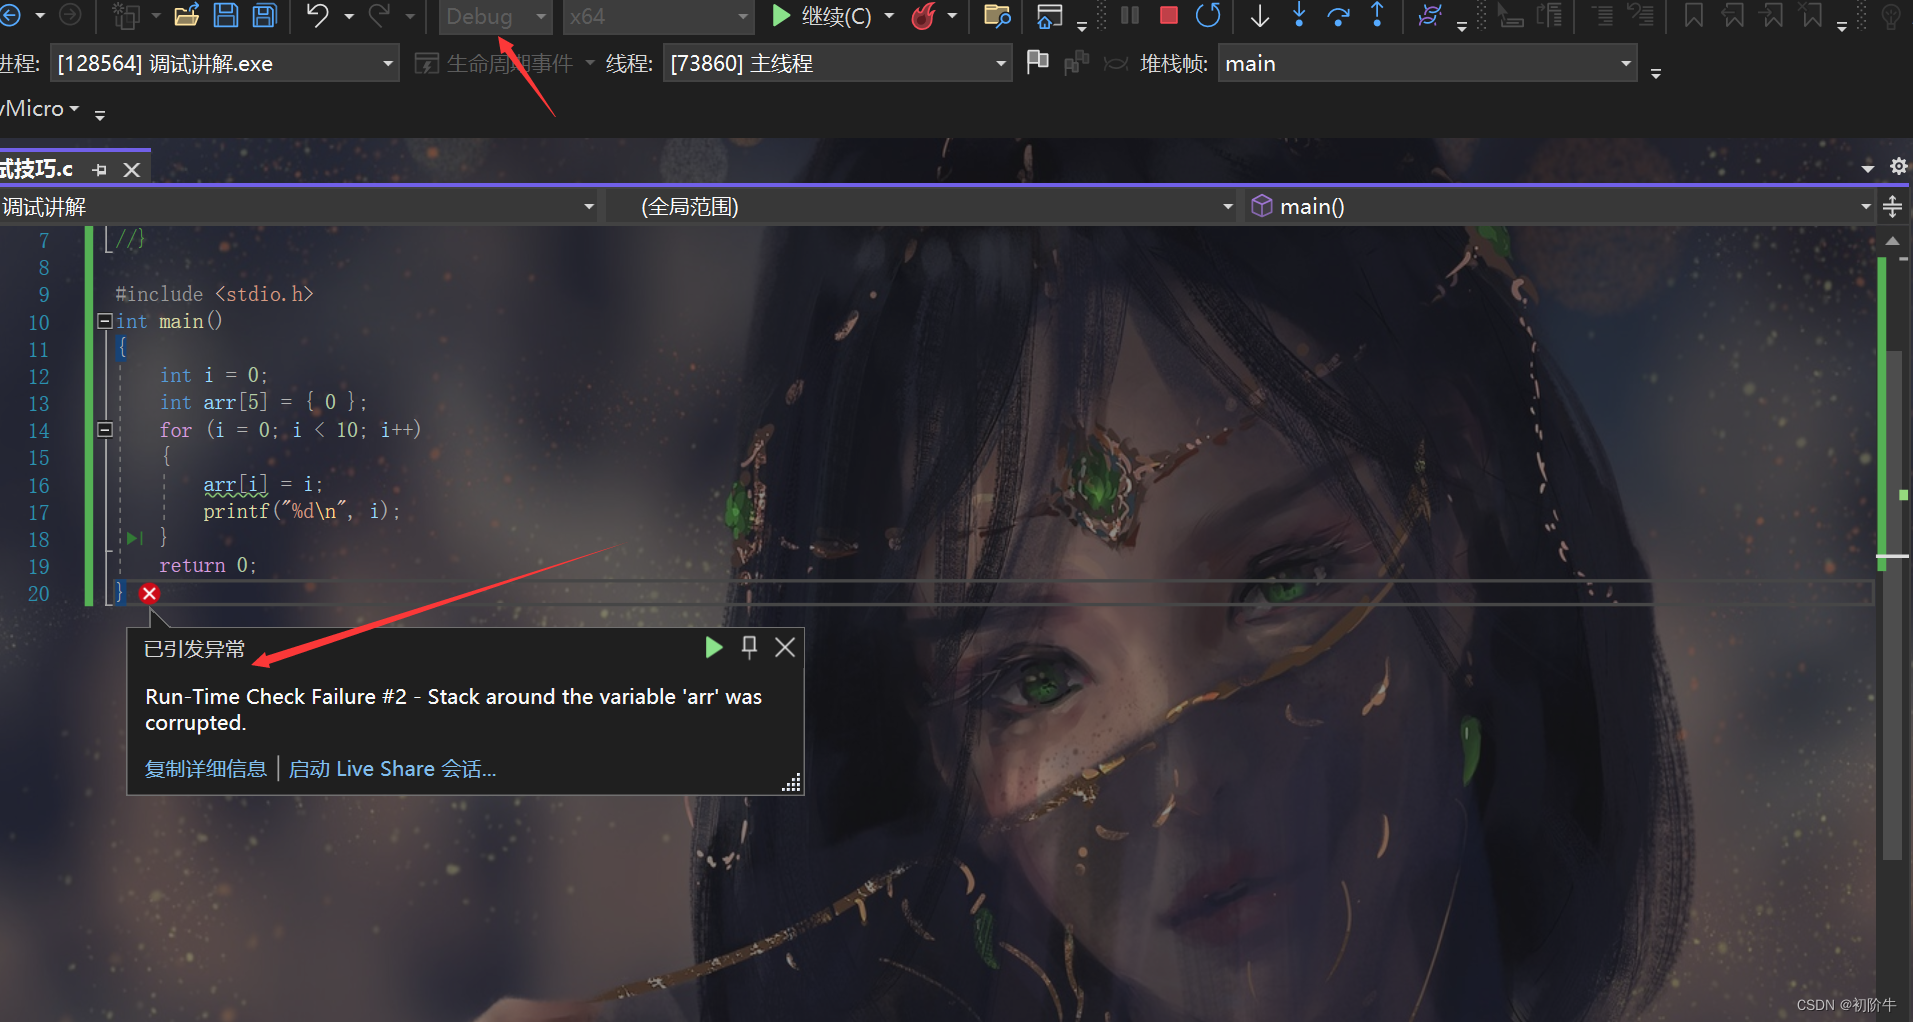
Task: Click line 18 current statement arrow
Action: 134,539
